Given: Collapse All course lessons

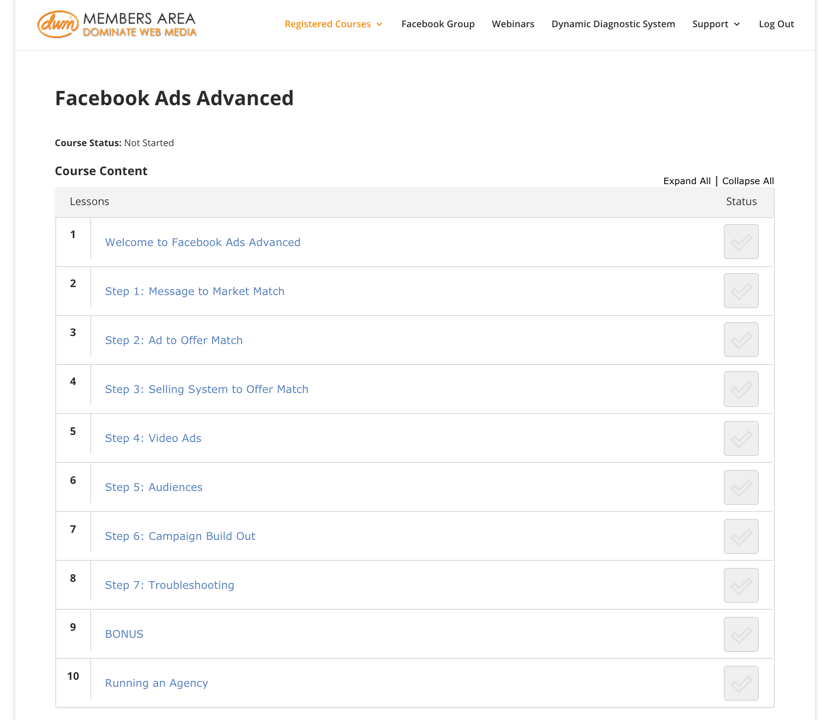Looking at the screenshot, I should (748, 181).
